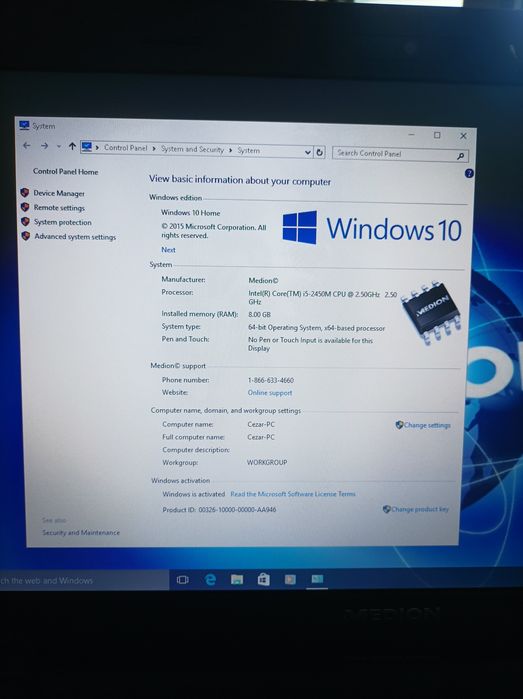This screenshot has height=699, width=523.
Task: Read the Microsoft Software License Terms link
Action: pos(292,494)
